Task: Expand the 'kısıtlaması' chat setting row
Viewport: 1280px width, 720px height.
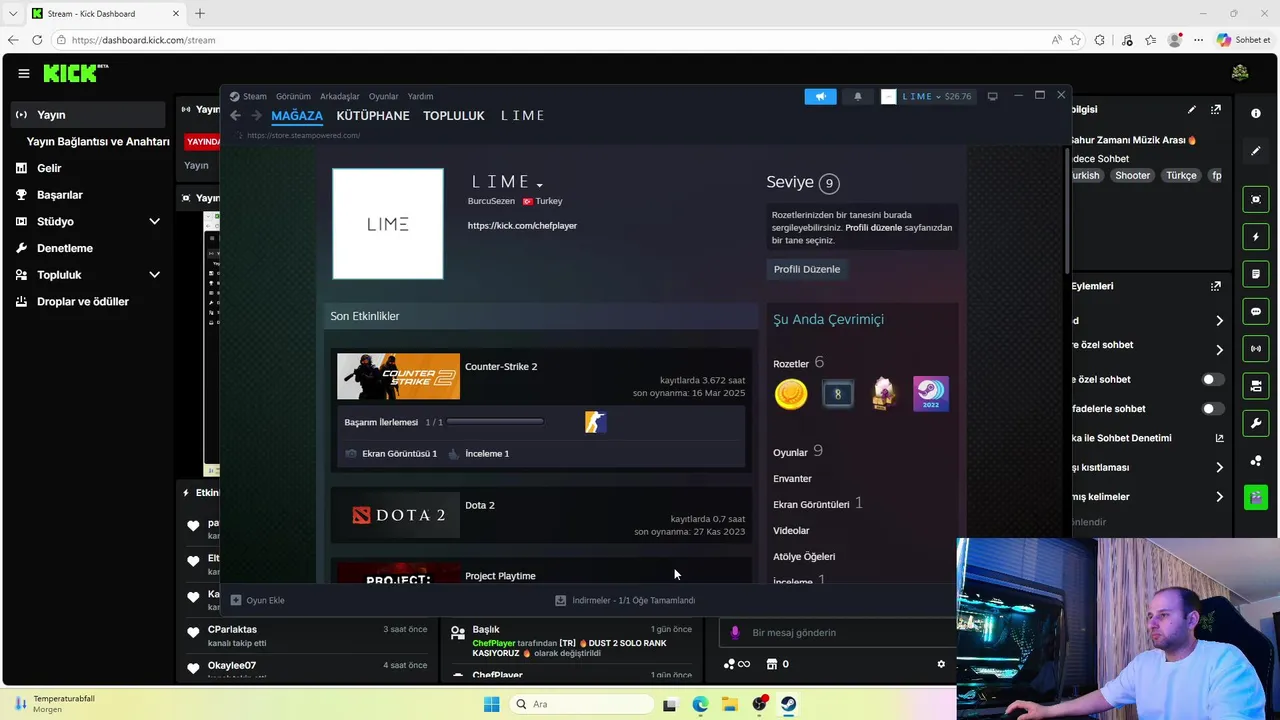Action: 1219,467
